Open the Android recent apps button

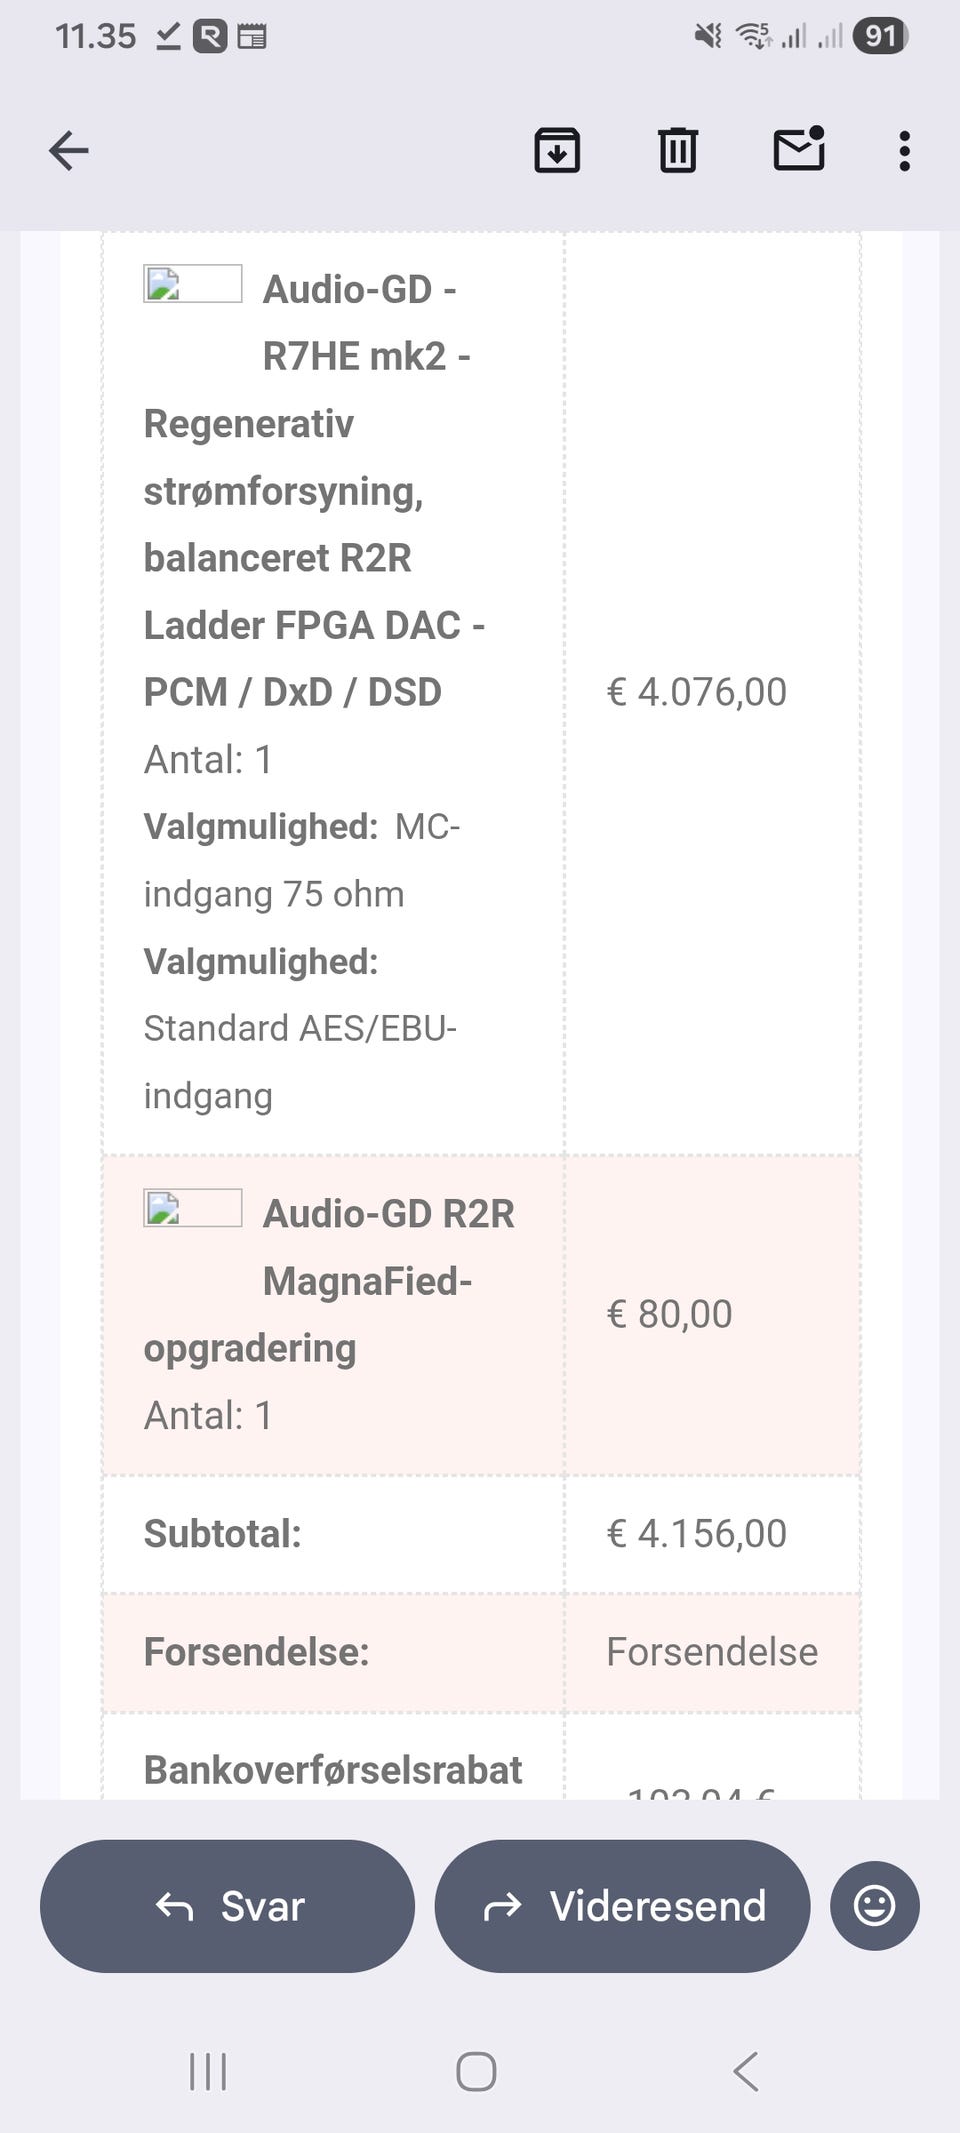(208, 2071)
